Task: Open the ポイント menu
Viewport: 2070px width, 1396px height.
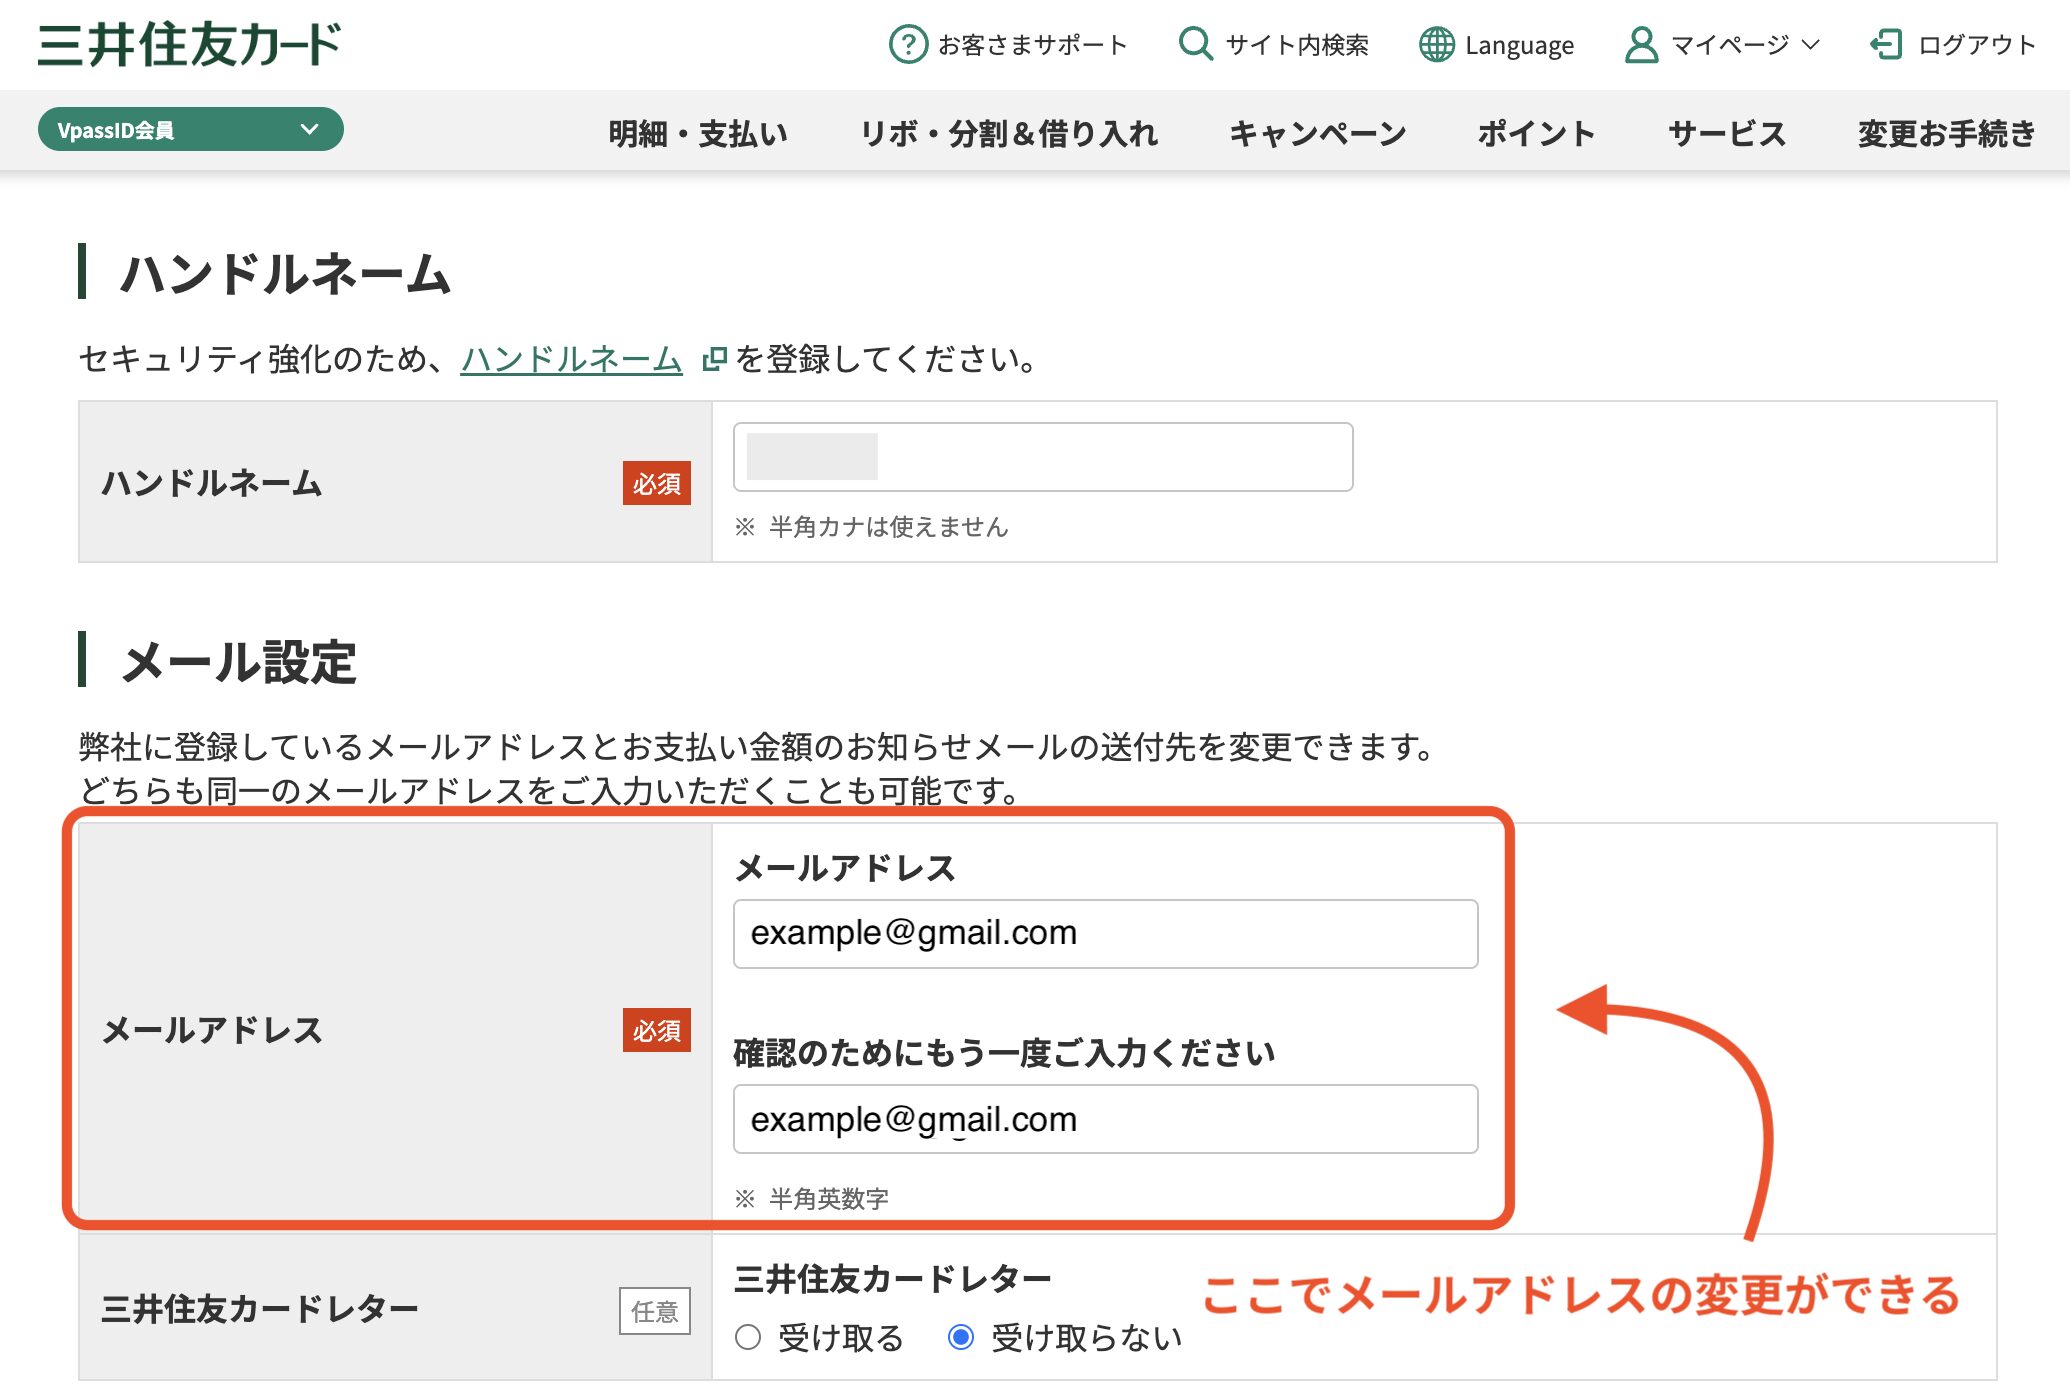Action: coord(1536,133)
